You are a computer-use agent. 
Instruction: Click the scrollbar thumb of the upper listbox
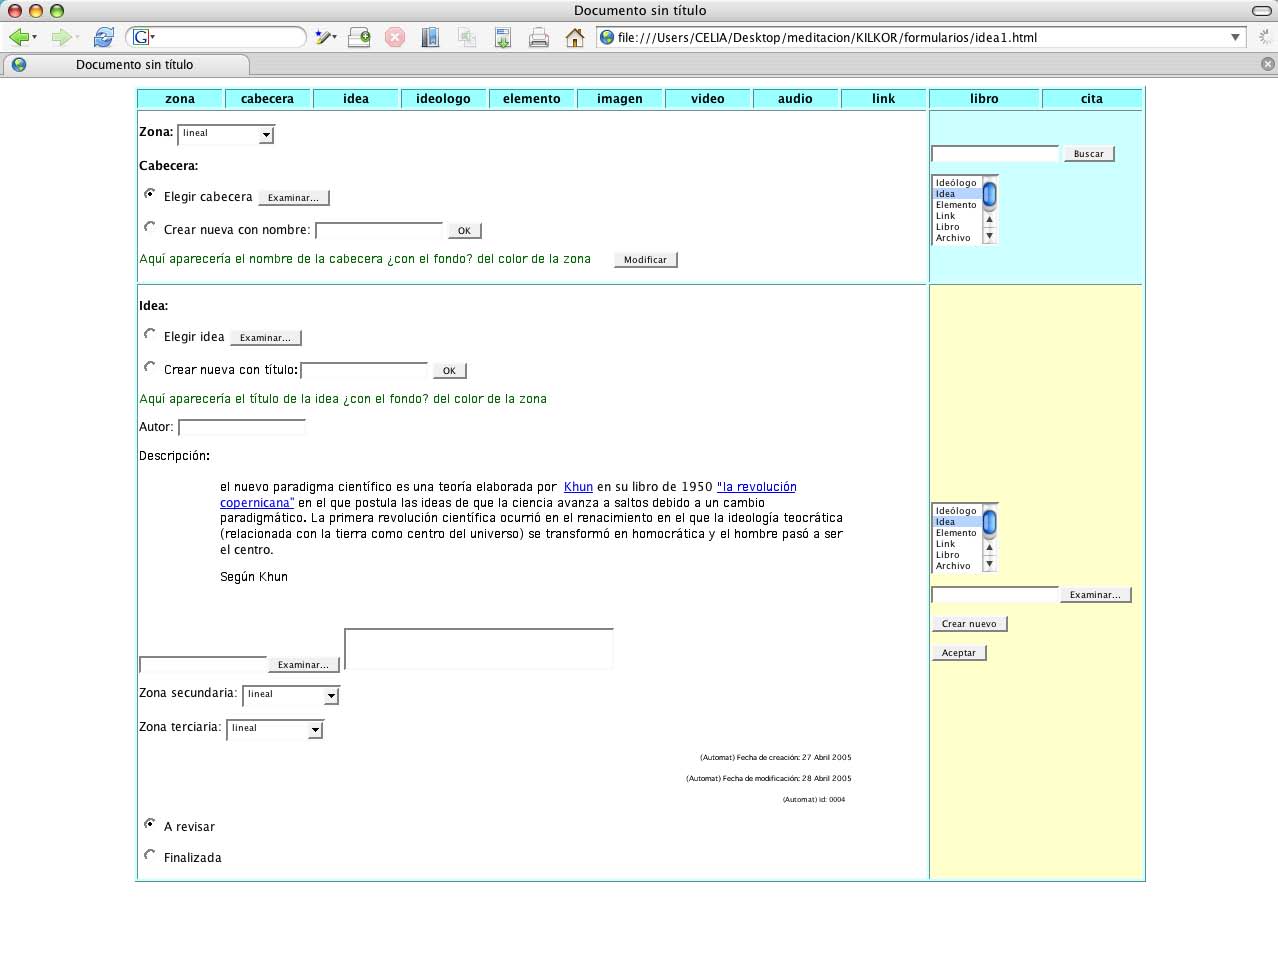point(989,194)
